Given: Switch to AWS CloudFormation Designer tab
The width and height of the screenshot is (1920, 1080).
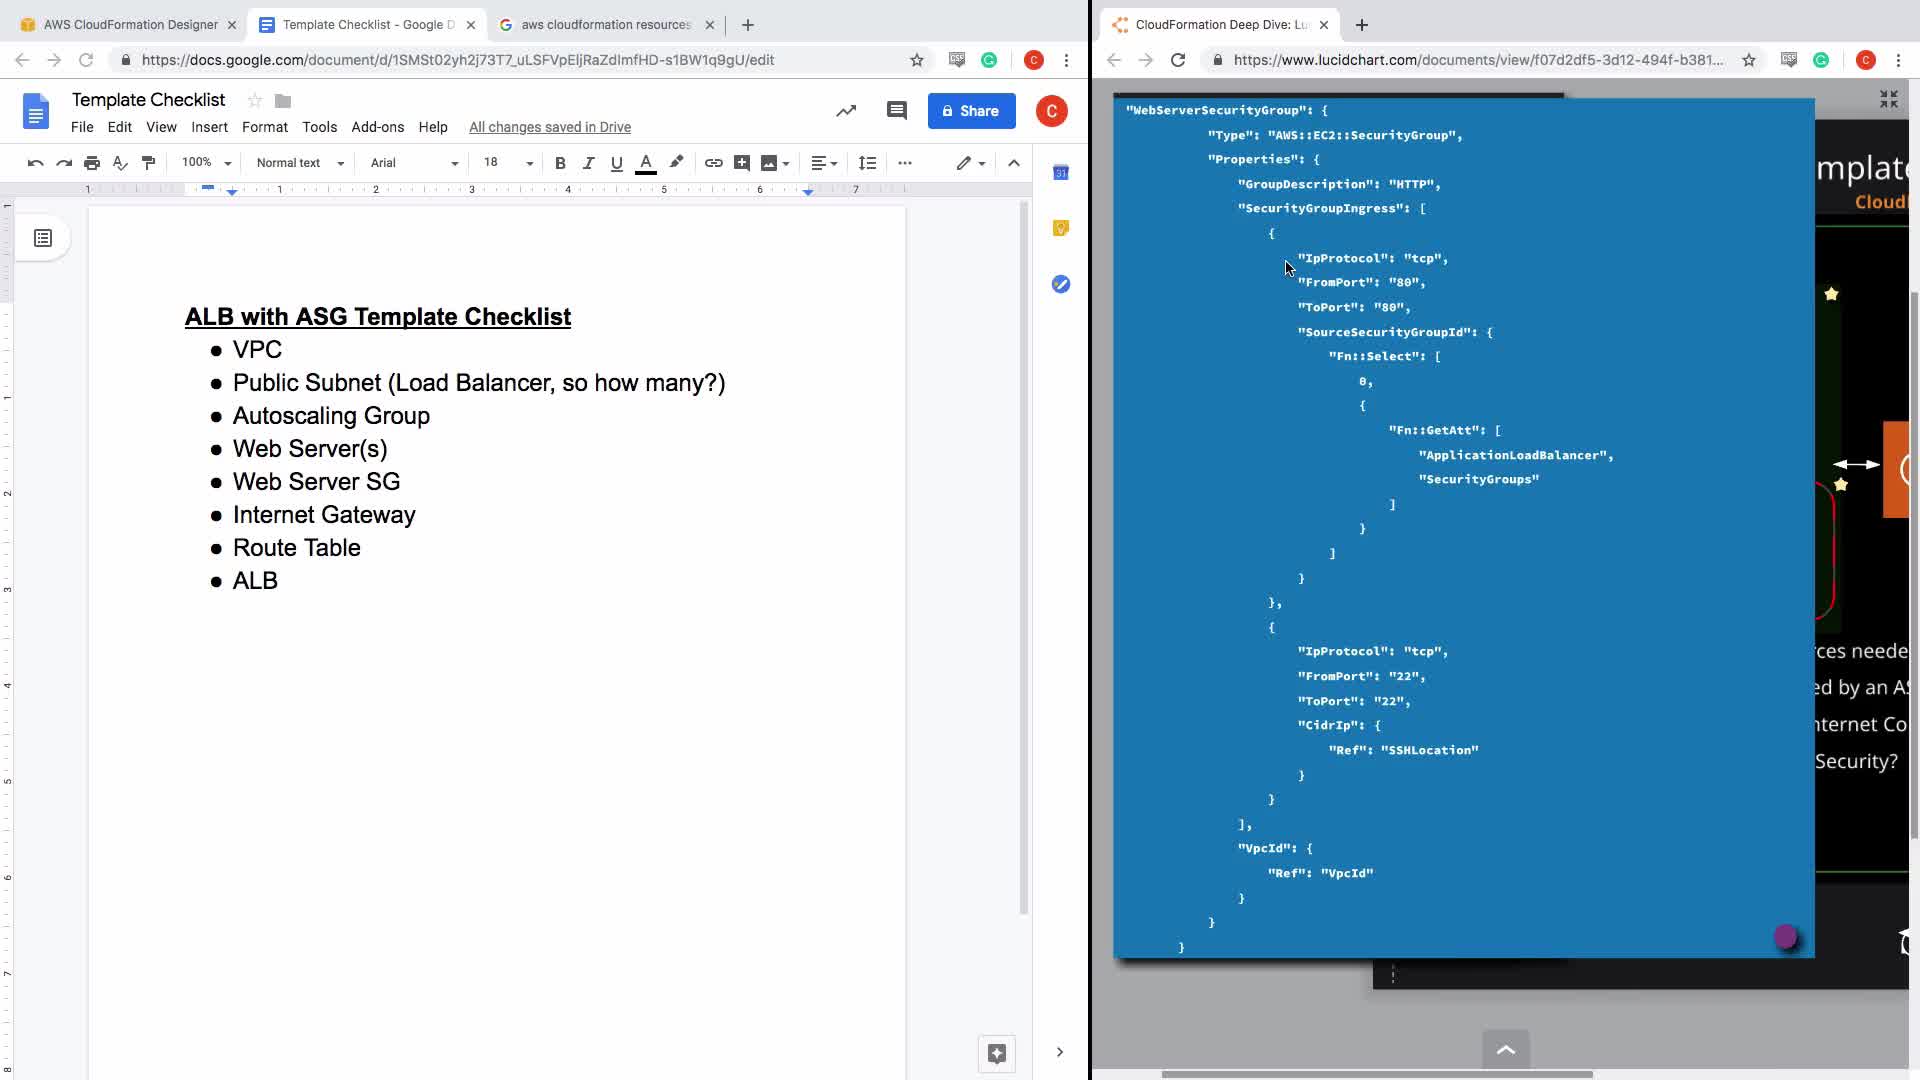Looking at the screenshot, I should coord(130,24).
